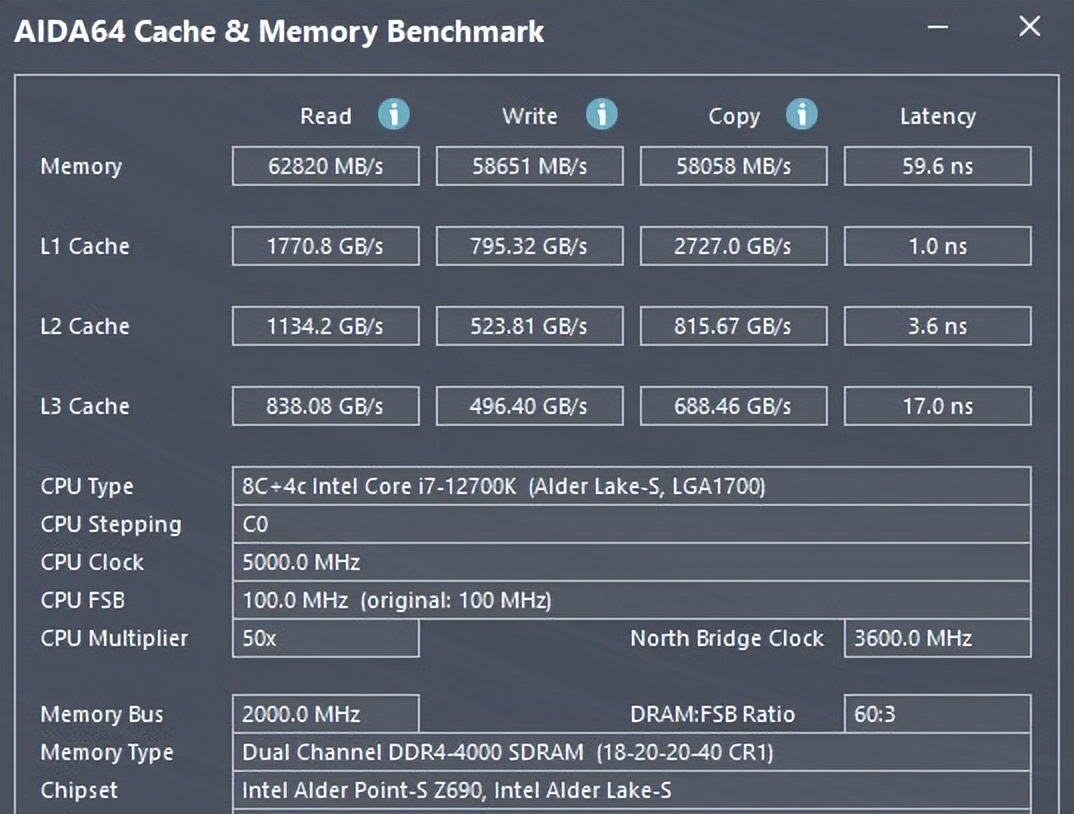Click the L3 Cache Read 838.08 GB/s box
Image resolution: width=1074 pixels, height=814 pixels.
point(325,406)
